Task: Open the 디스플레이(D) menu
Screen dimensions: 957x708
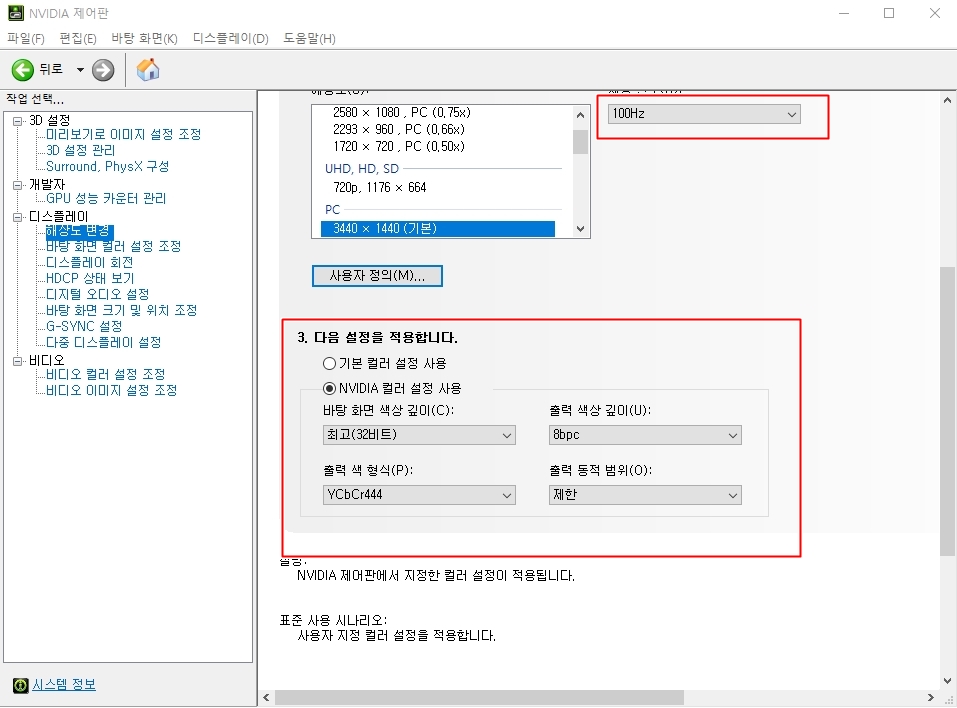Action: 230,38
